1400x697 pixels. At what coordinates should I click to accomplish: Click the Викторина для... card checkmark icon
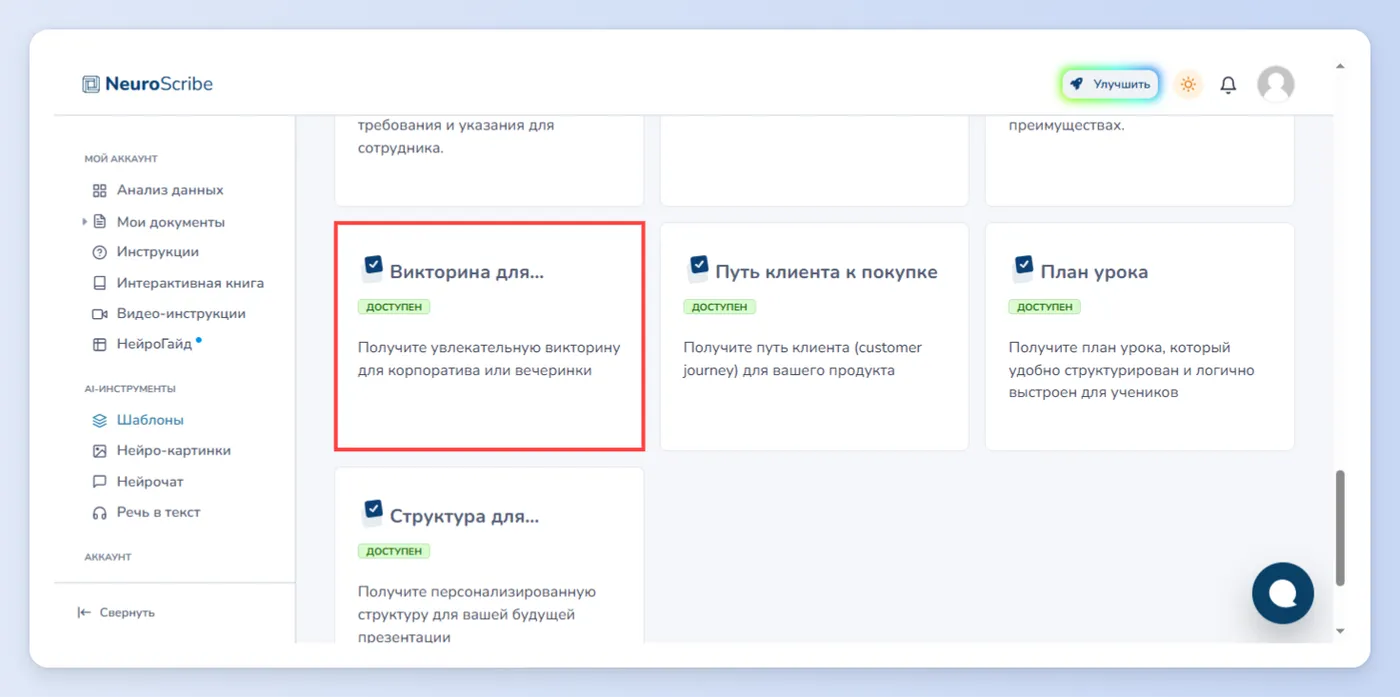372,267
